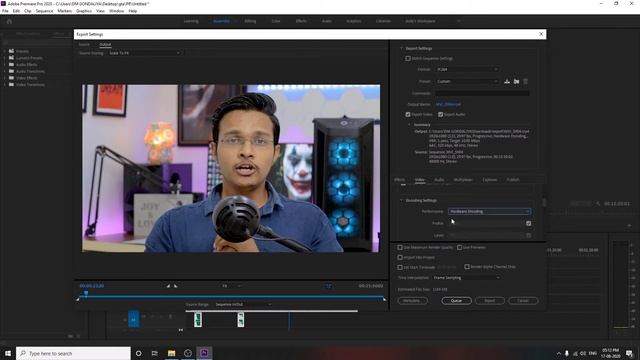Switch to the Output tab
The image size is (640, 360).
105,44
